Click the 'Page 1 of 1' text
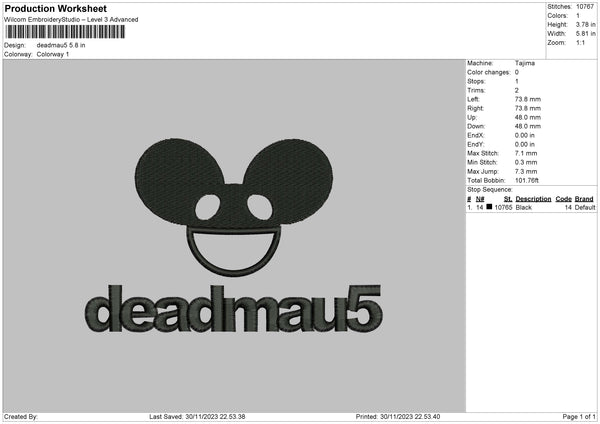Screen dimensions: 600x424 click(579, 417)
